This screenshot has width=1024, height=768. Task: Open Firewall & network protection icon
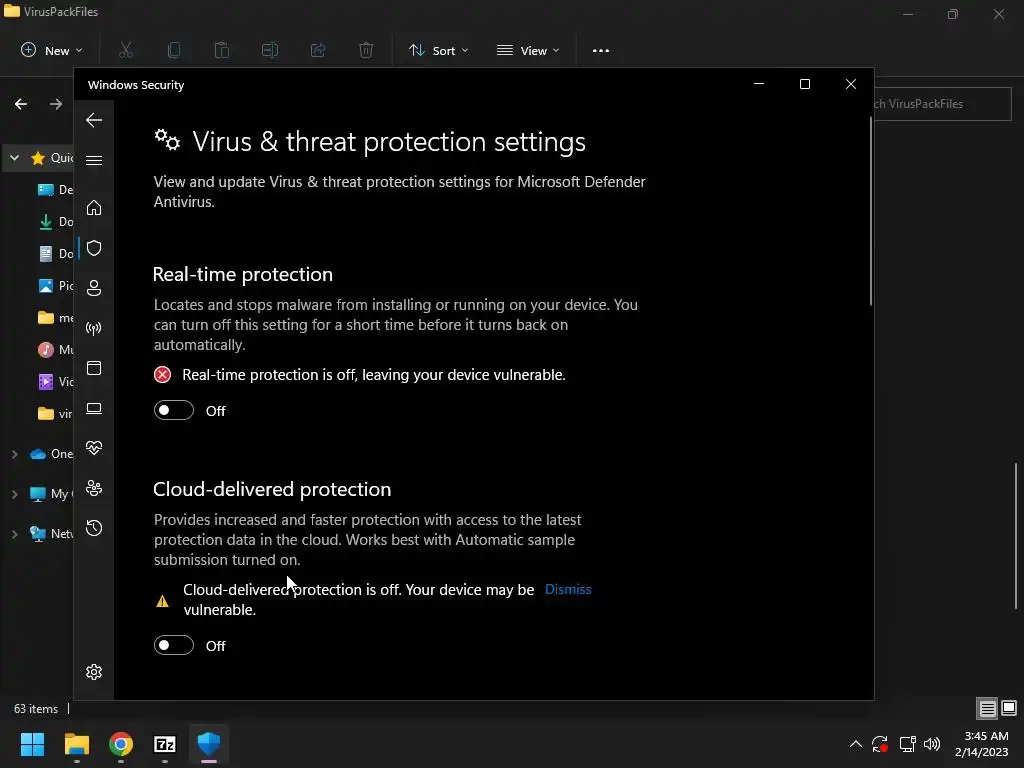94,328
